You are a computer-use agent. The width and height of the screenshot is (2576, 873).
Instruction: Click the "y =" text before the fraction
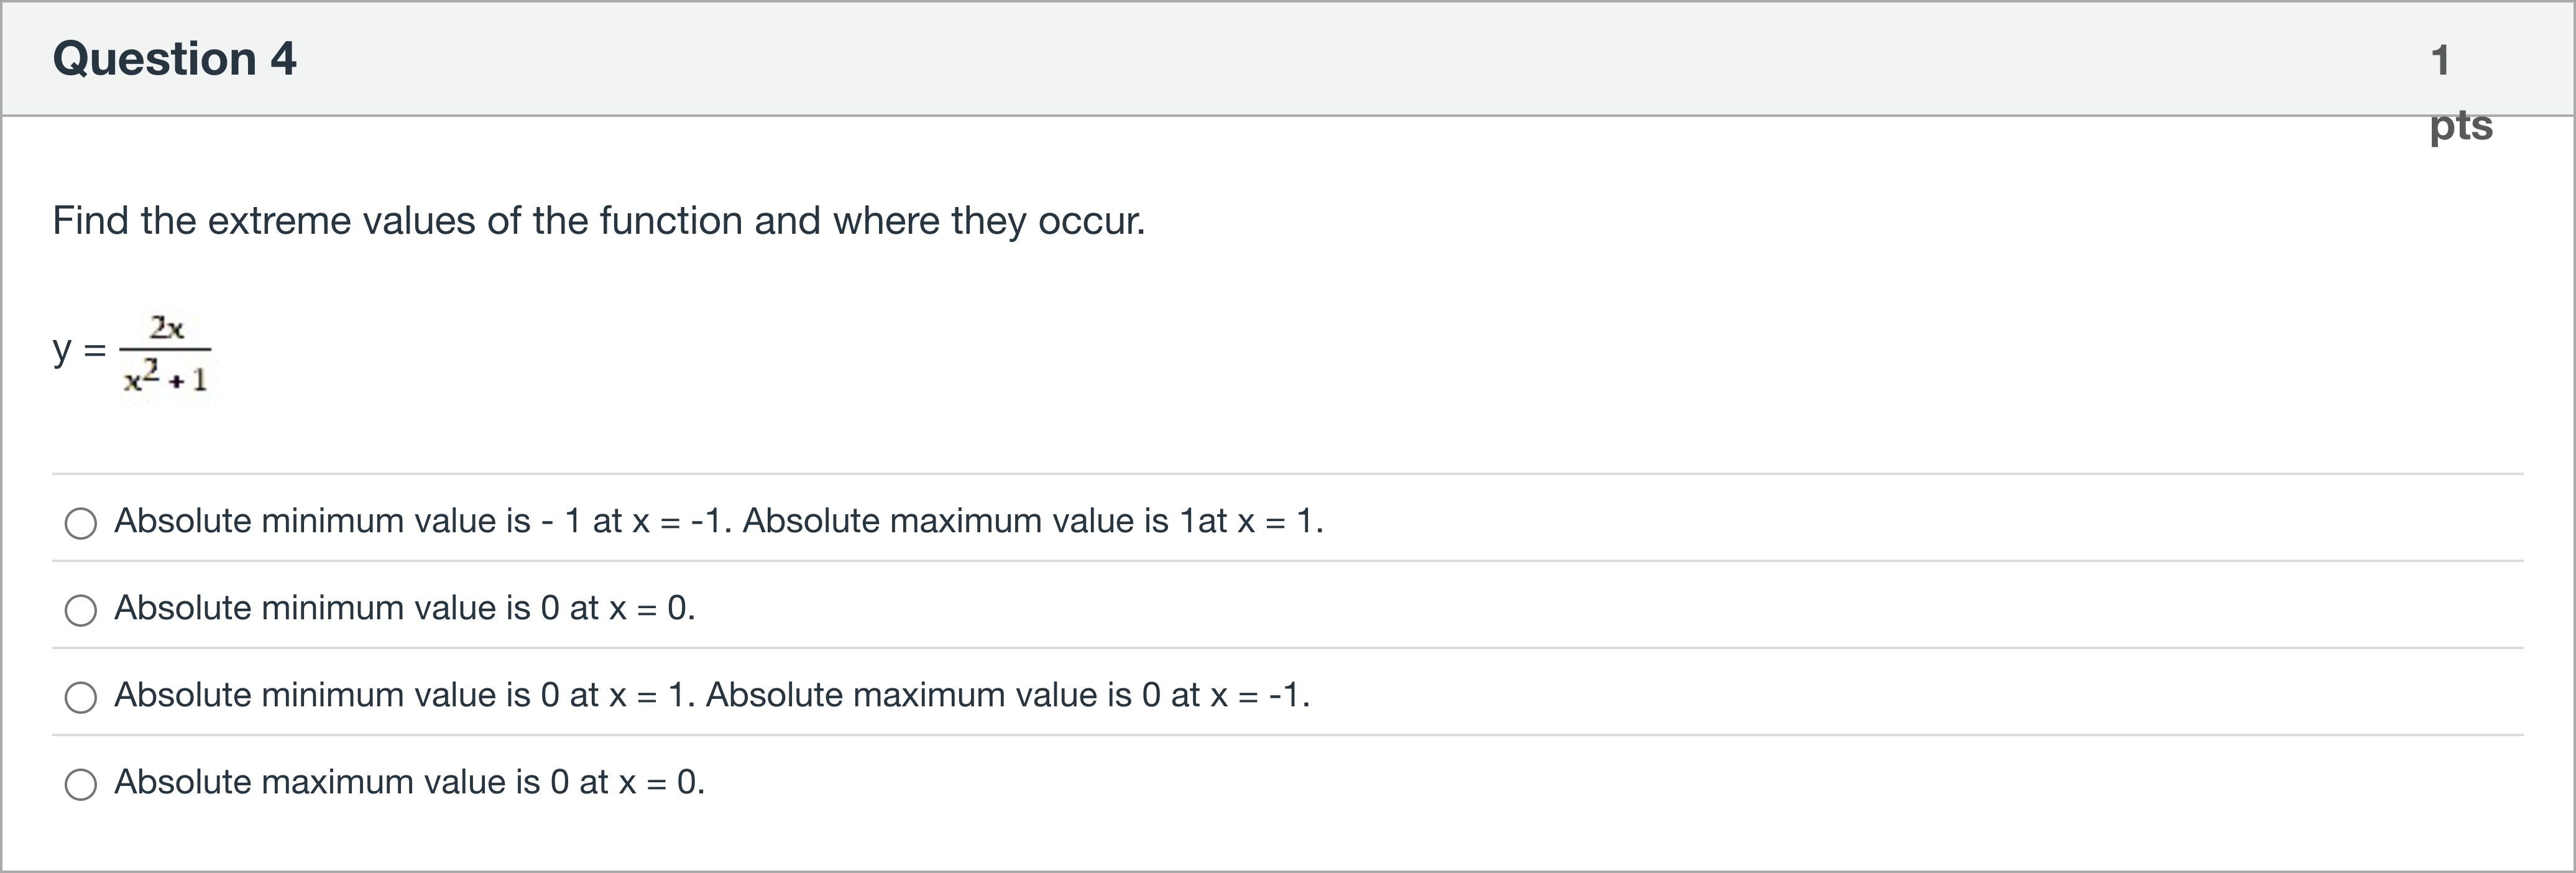point(79,350)
